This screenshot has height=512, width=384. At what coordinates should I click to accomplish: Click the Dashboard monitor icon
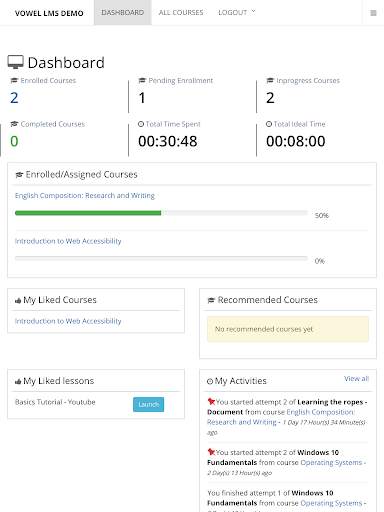pos(16,62)
